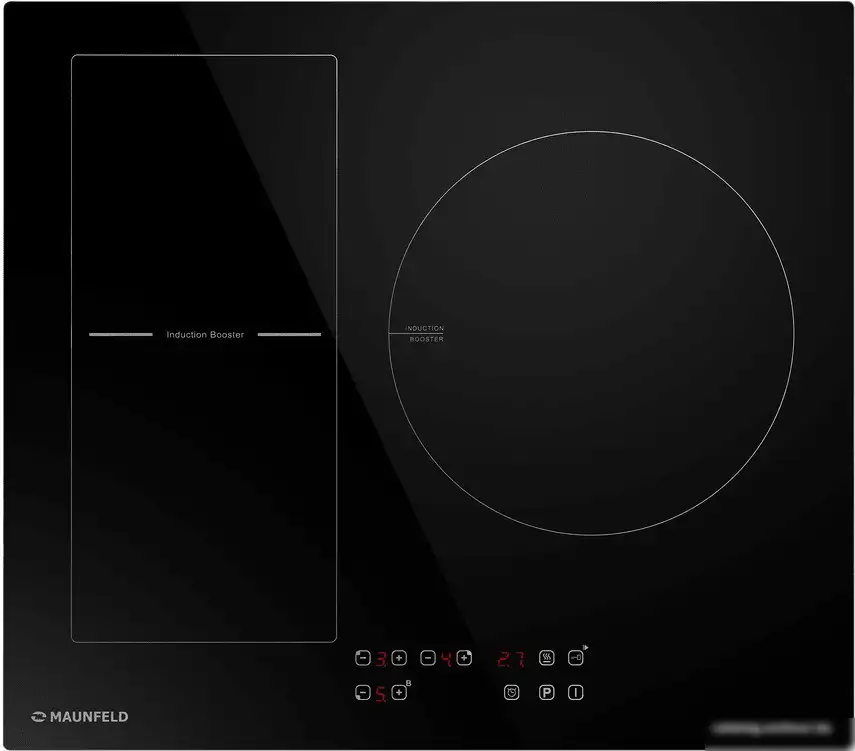Viewport: 855px width, 751px height.
Task: Click the Induction Booster label on left zone
Action: coord(205,335)
